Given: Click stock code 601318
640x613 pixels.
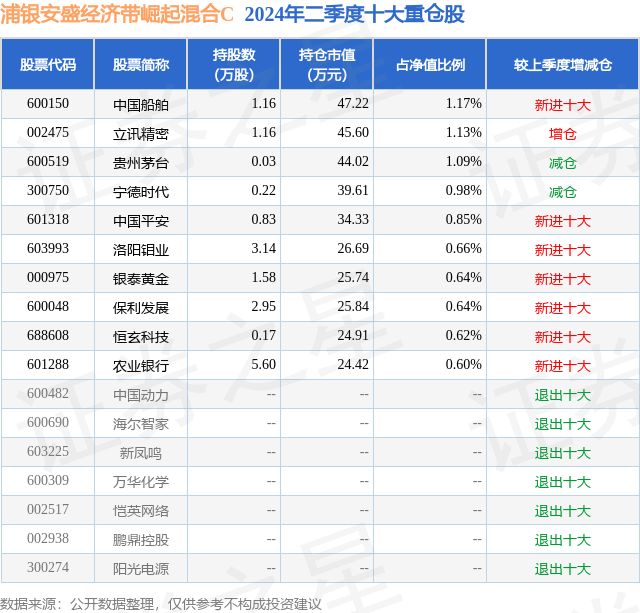Looking at the screenshot, I should tap(48, 220).
